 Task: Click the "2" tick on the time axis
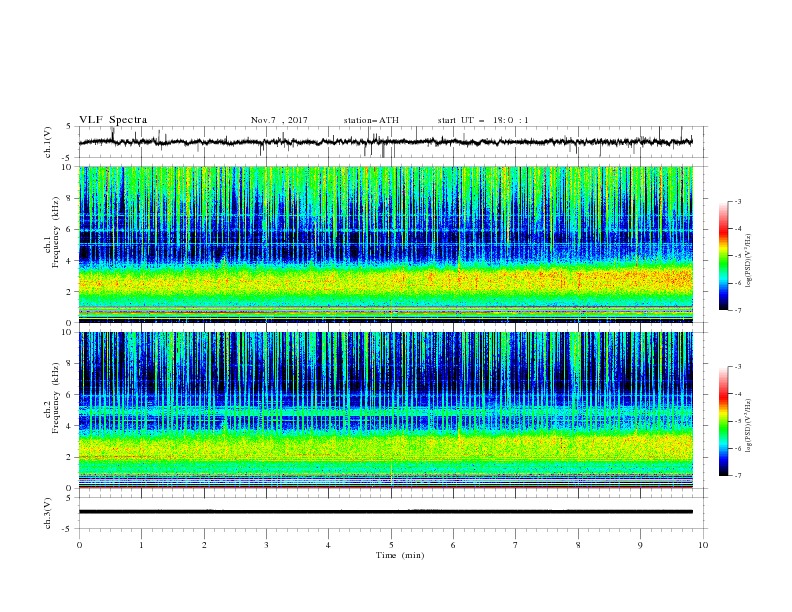click(204, 545)
